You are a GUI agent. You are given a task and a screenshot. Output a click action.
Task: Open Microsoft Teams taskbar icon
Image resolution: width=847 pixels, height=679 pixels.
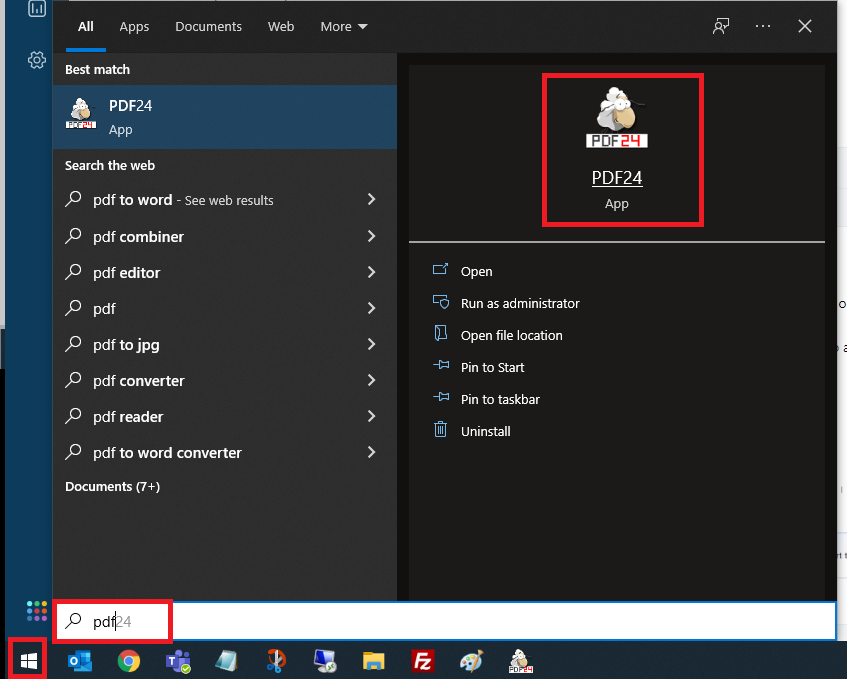tap(178, 661)
